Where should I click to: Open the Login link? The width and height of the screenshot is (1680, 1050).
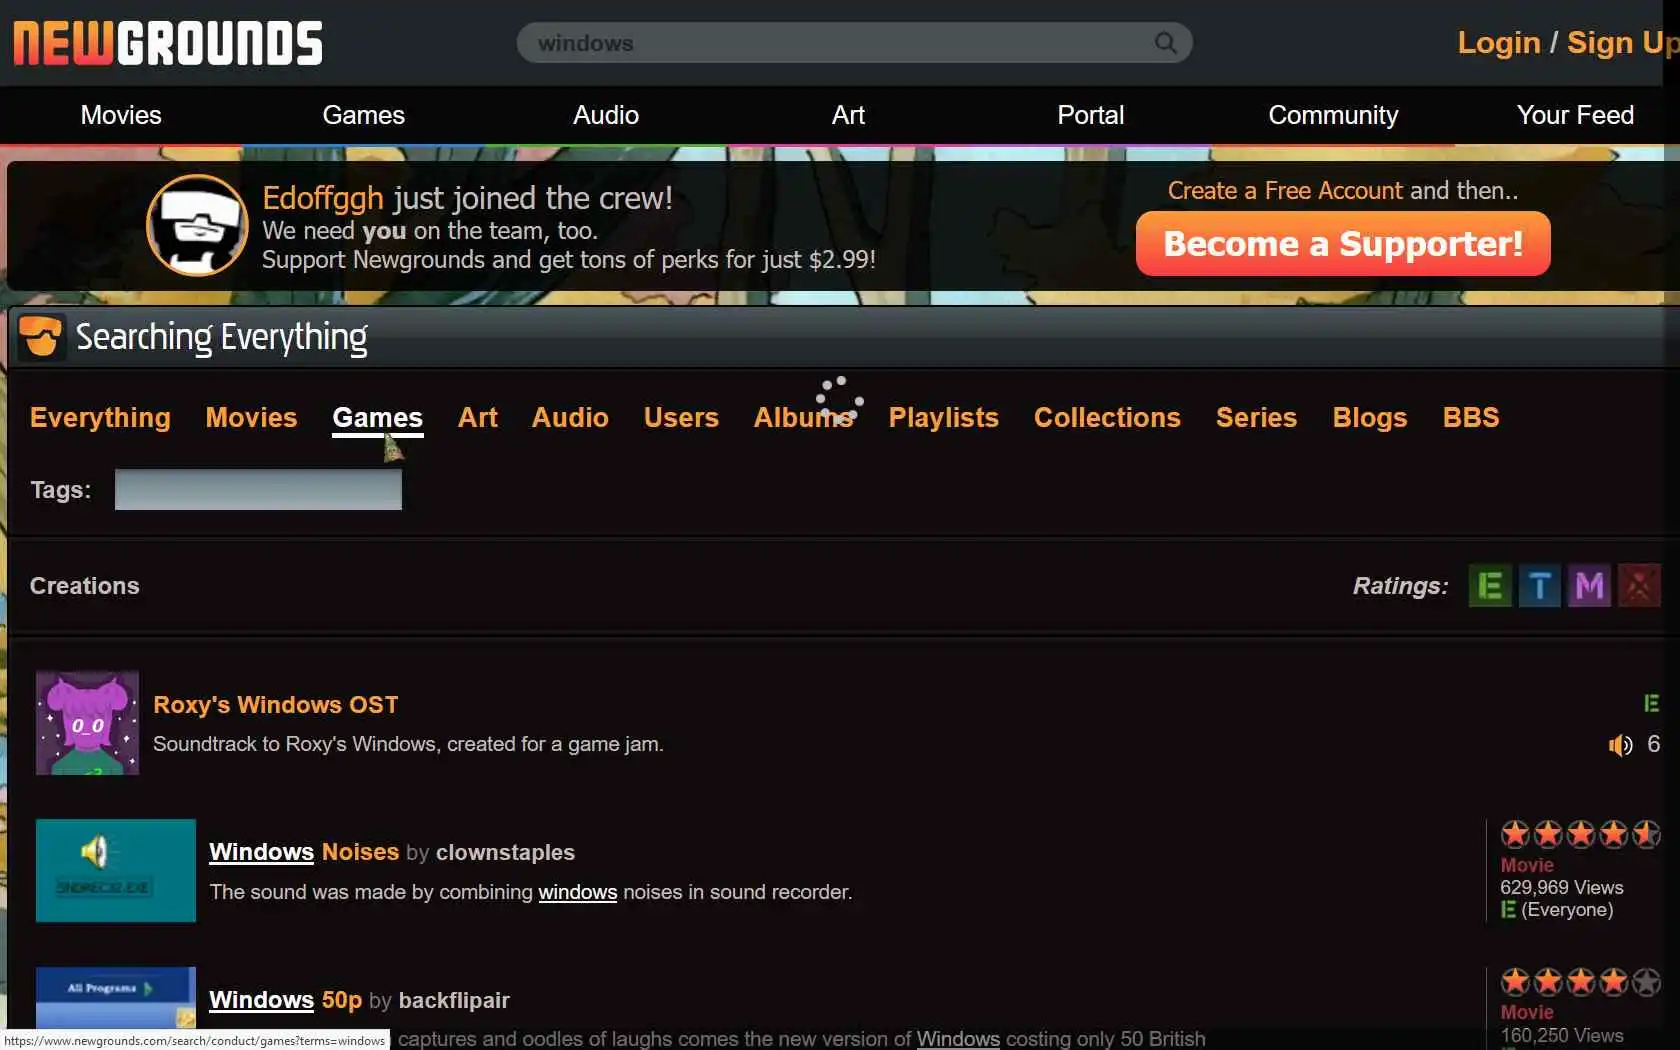click(x=1498, y=43)
